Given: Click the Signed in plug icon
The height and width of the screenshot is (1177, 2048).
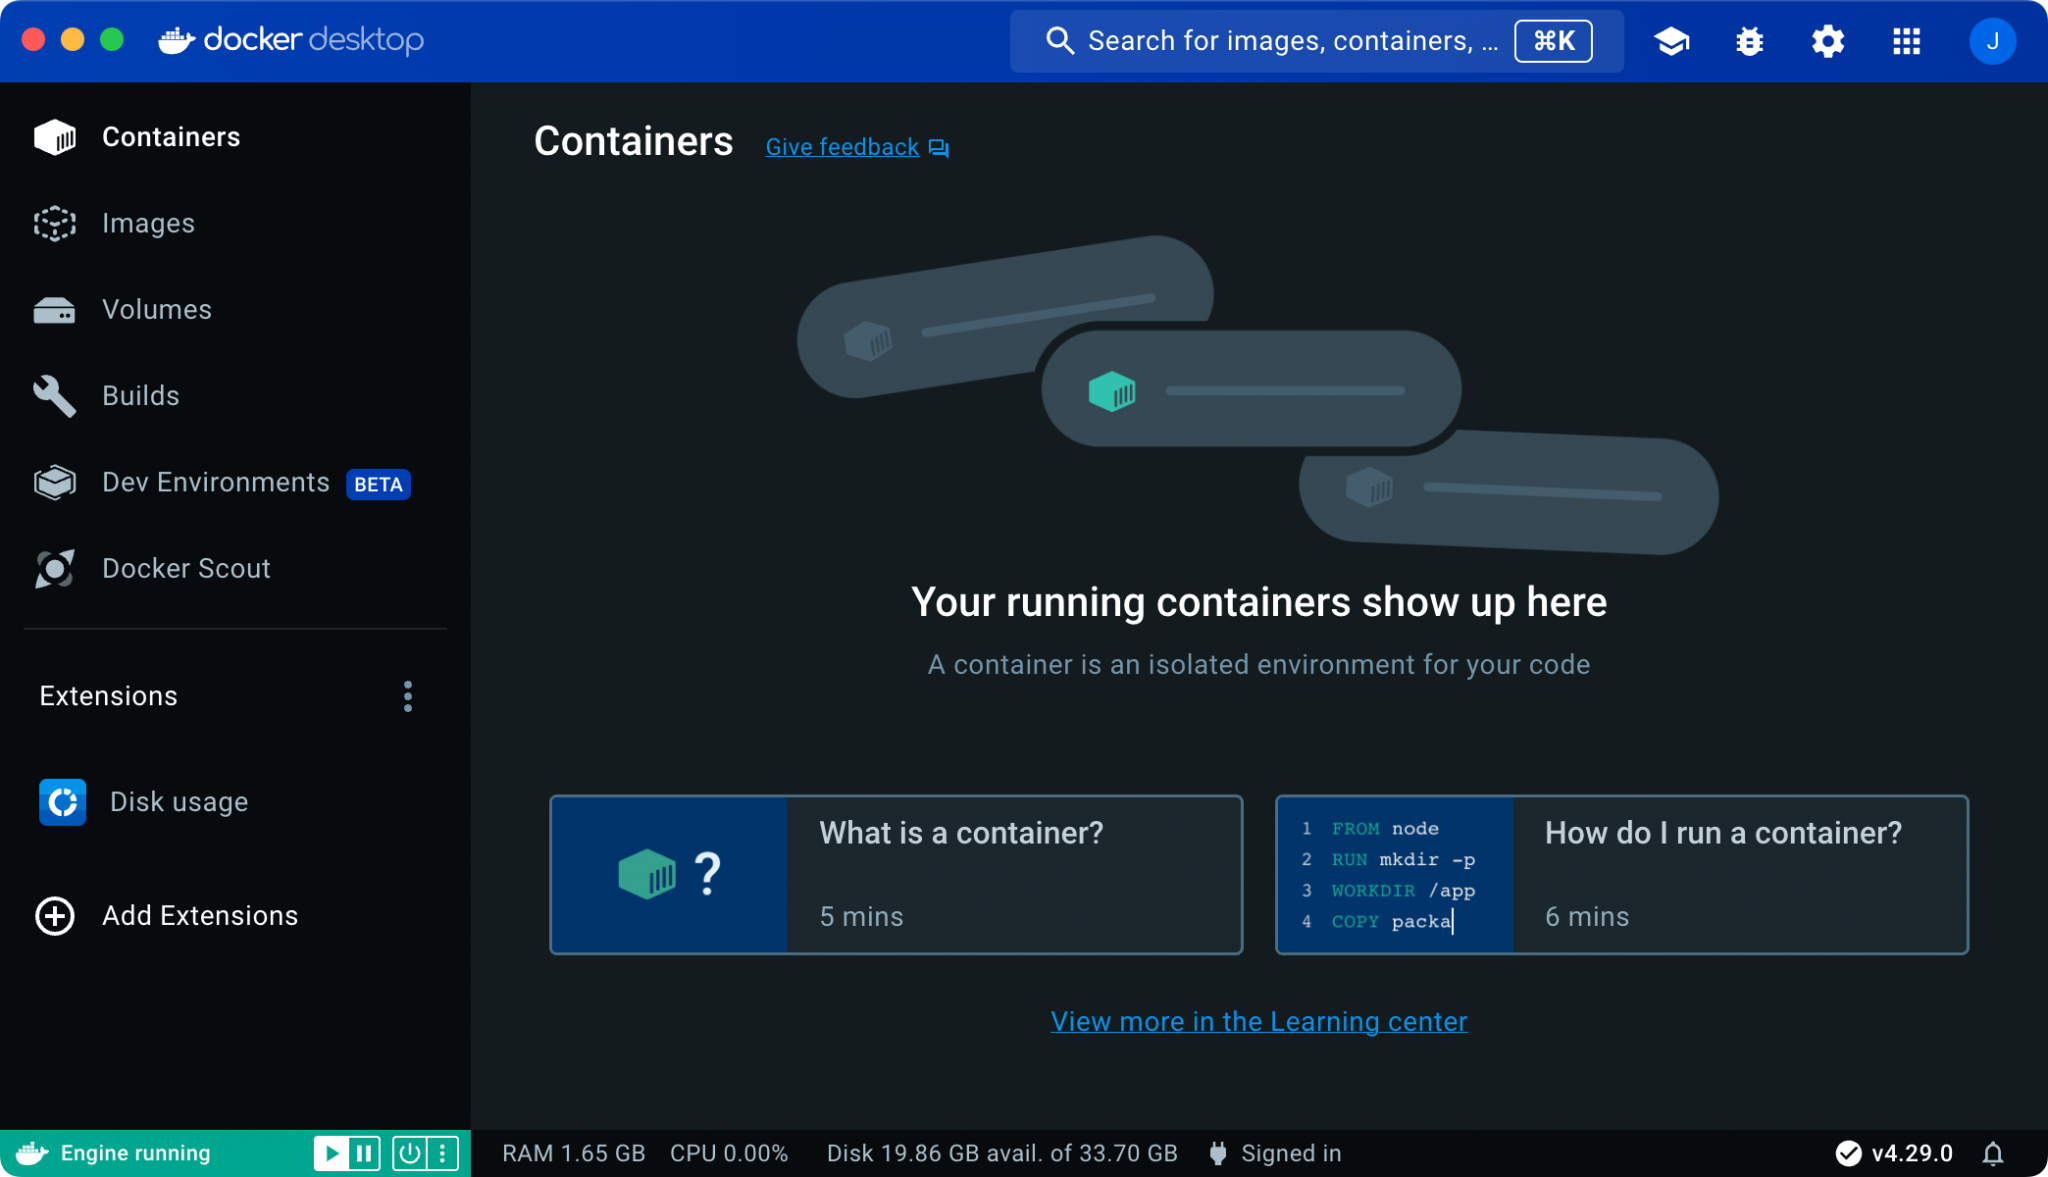Looking at the screenshot, I should [x=1218, y=1154].
